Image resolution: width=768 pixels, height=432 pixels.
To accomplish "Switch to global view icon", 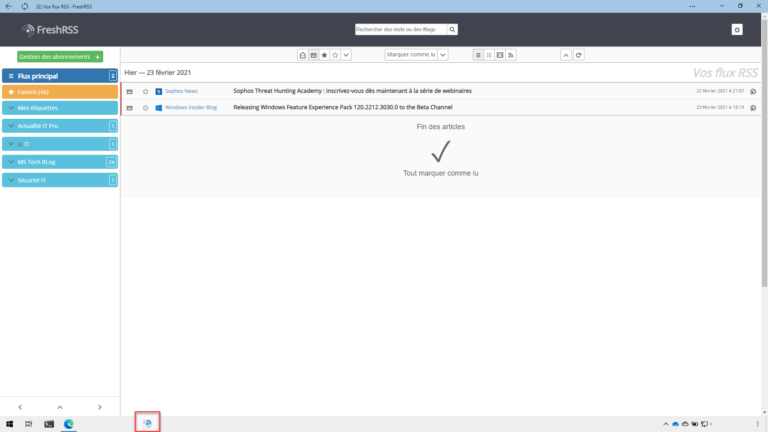I will click(x=489, y=55).
